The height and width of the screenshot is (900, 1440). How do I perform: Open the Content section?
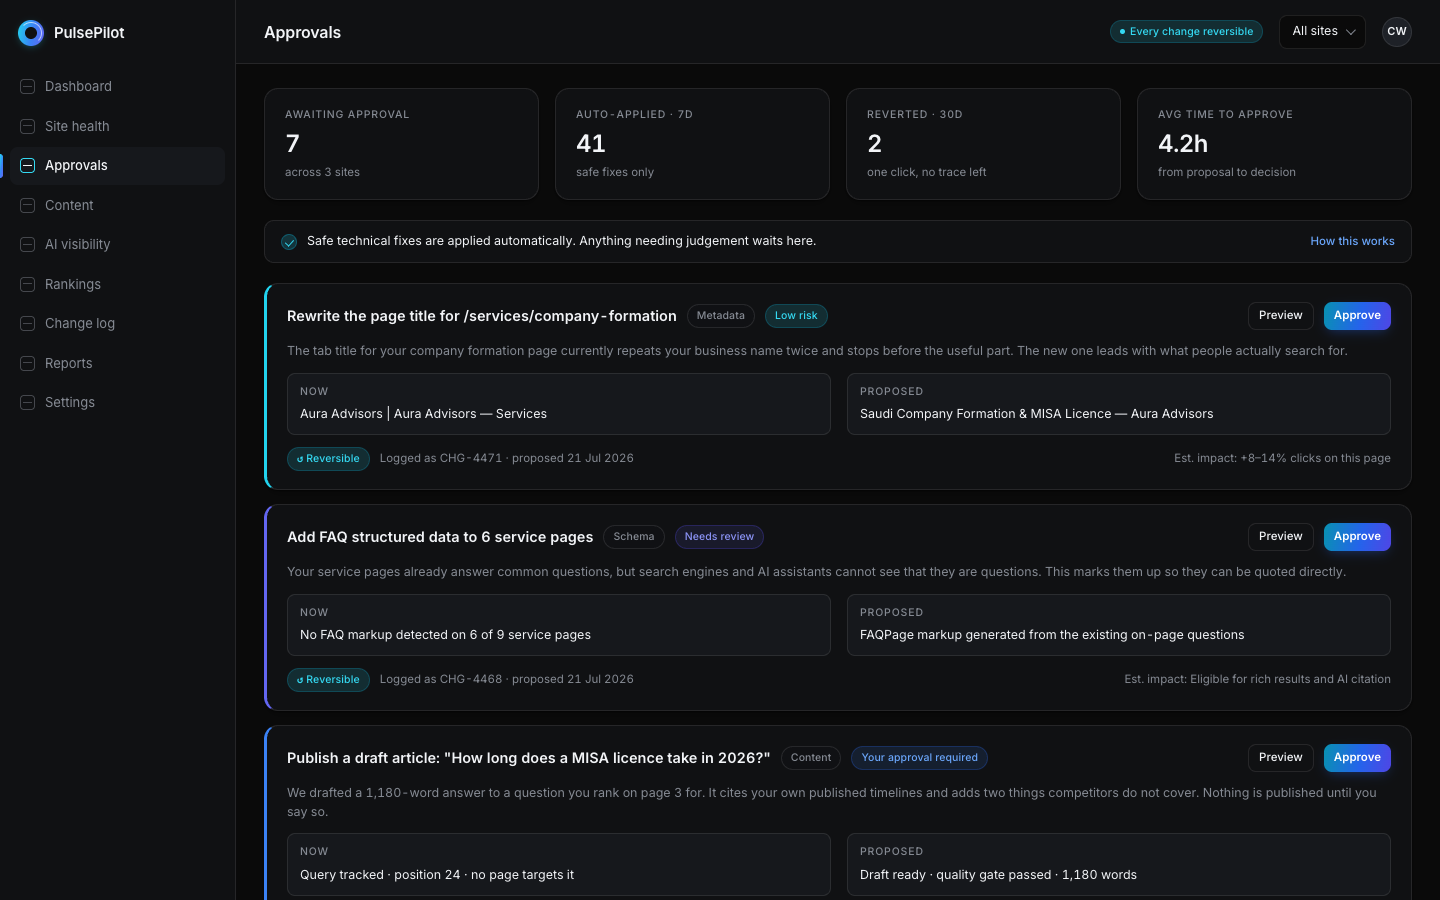click(118, 205)
